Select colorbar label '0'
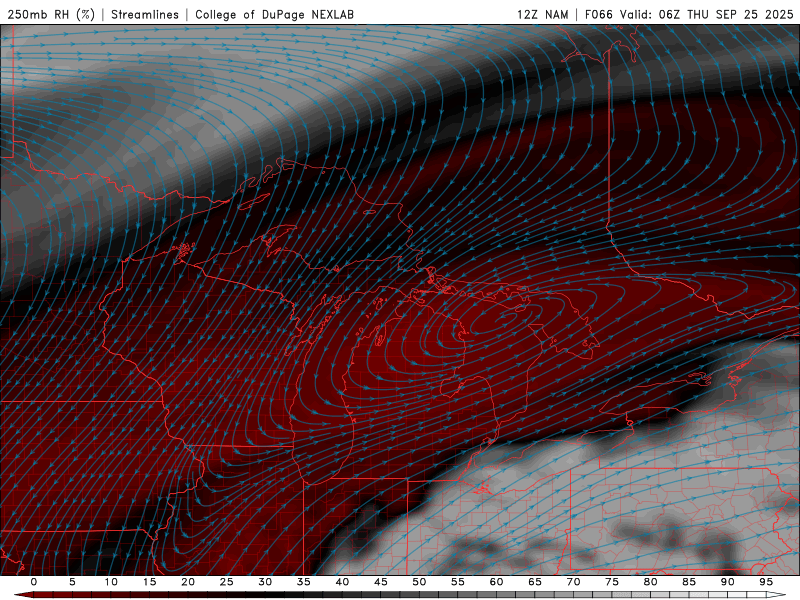This screenshot has height=600, width=800. pyautogui.click(x=34, y=582)
